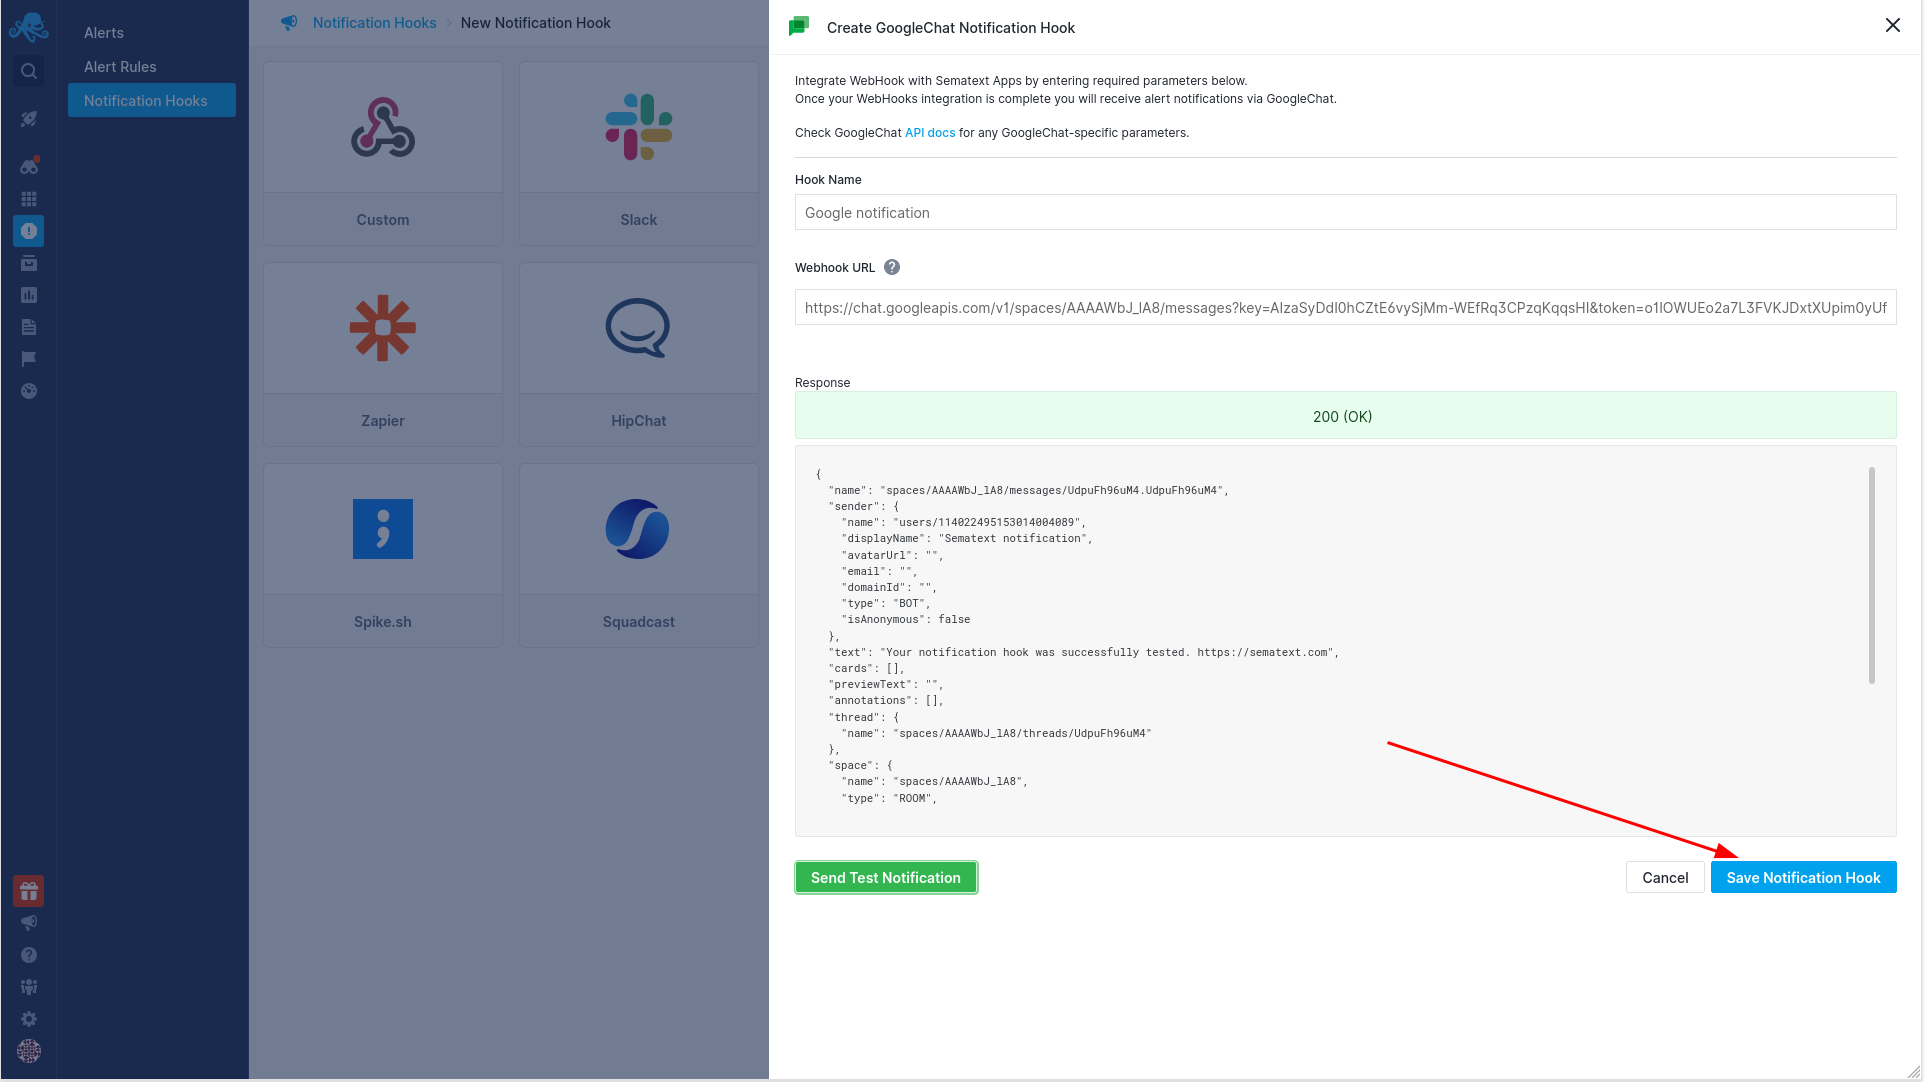
Task: Click the Slack integration icon
Action: point(638,126)
